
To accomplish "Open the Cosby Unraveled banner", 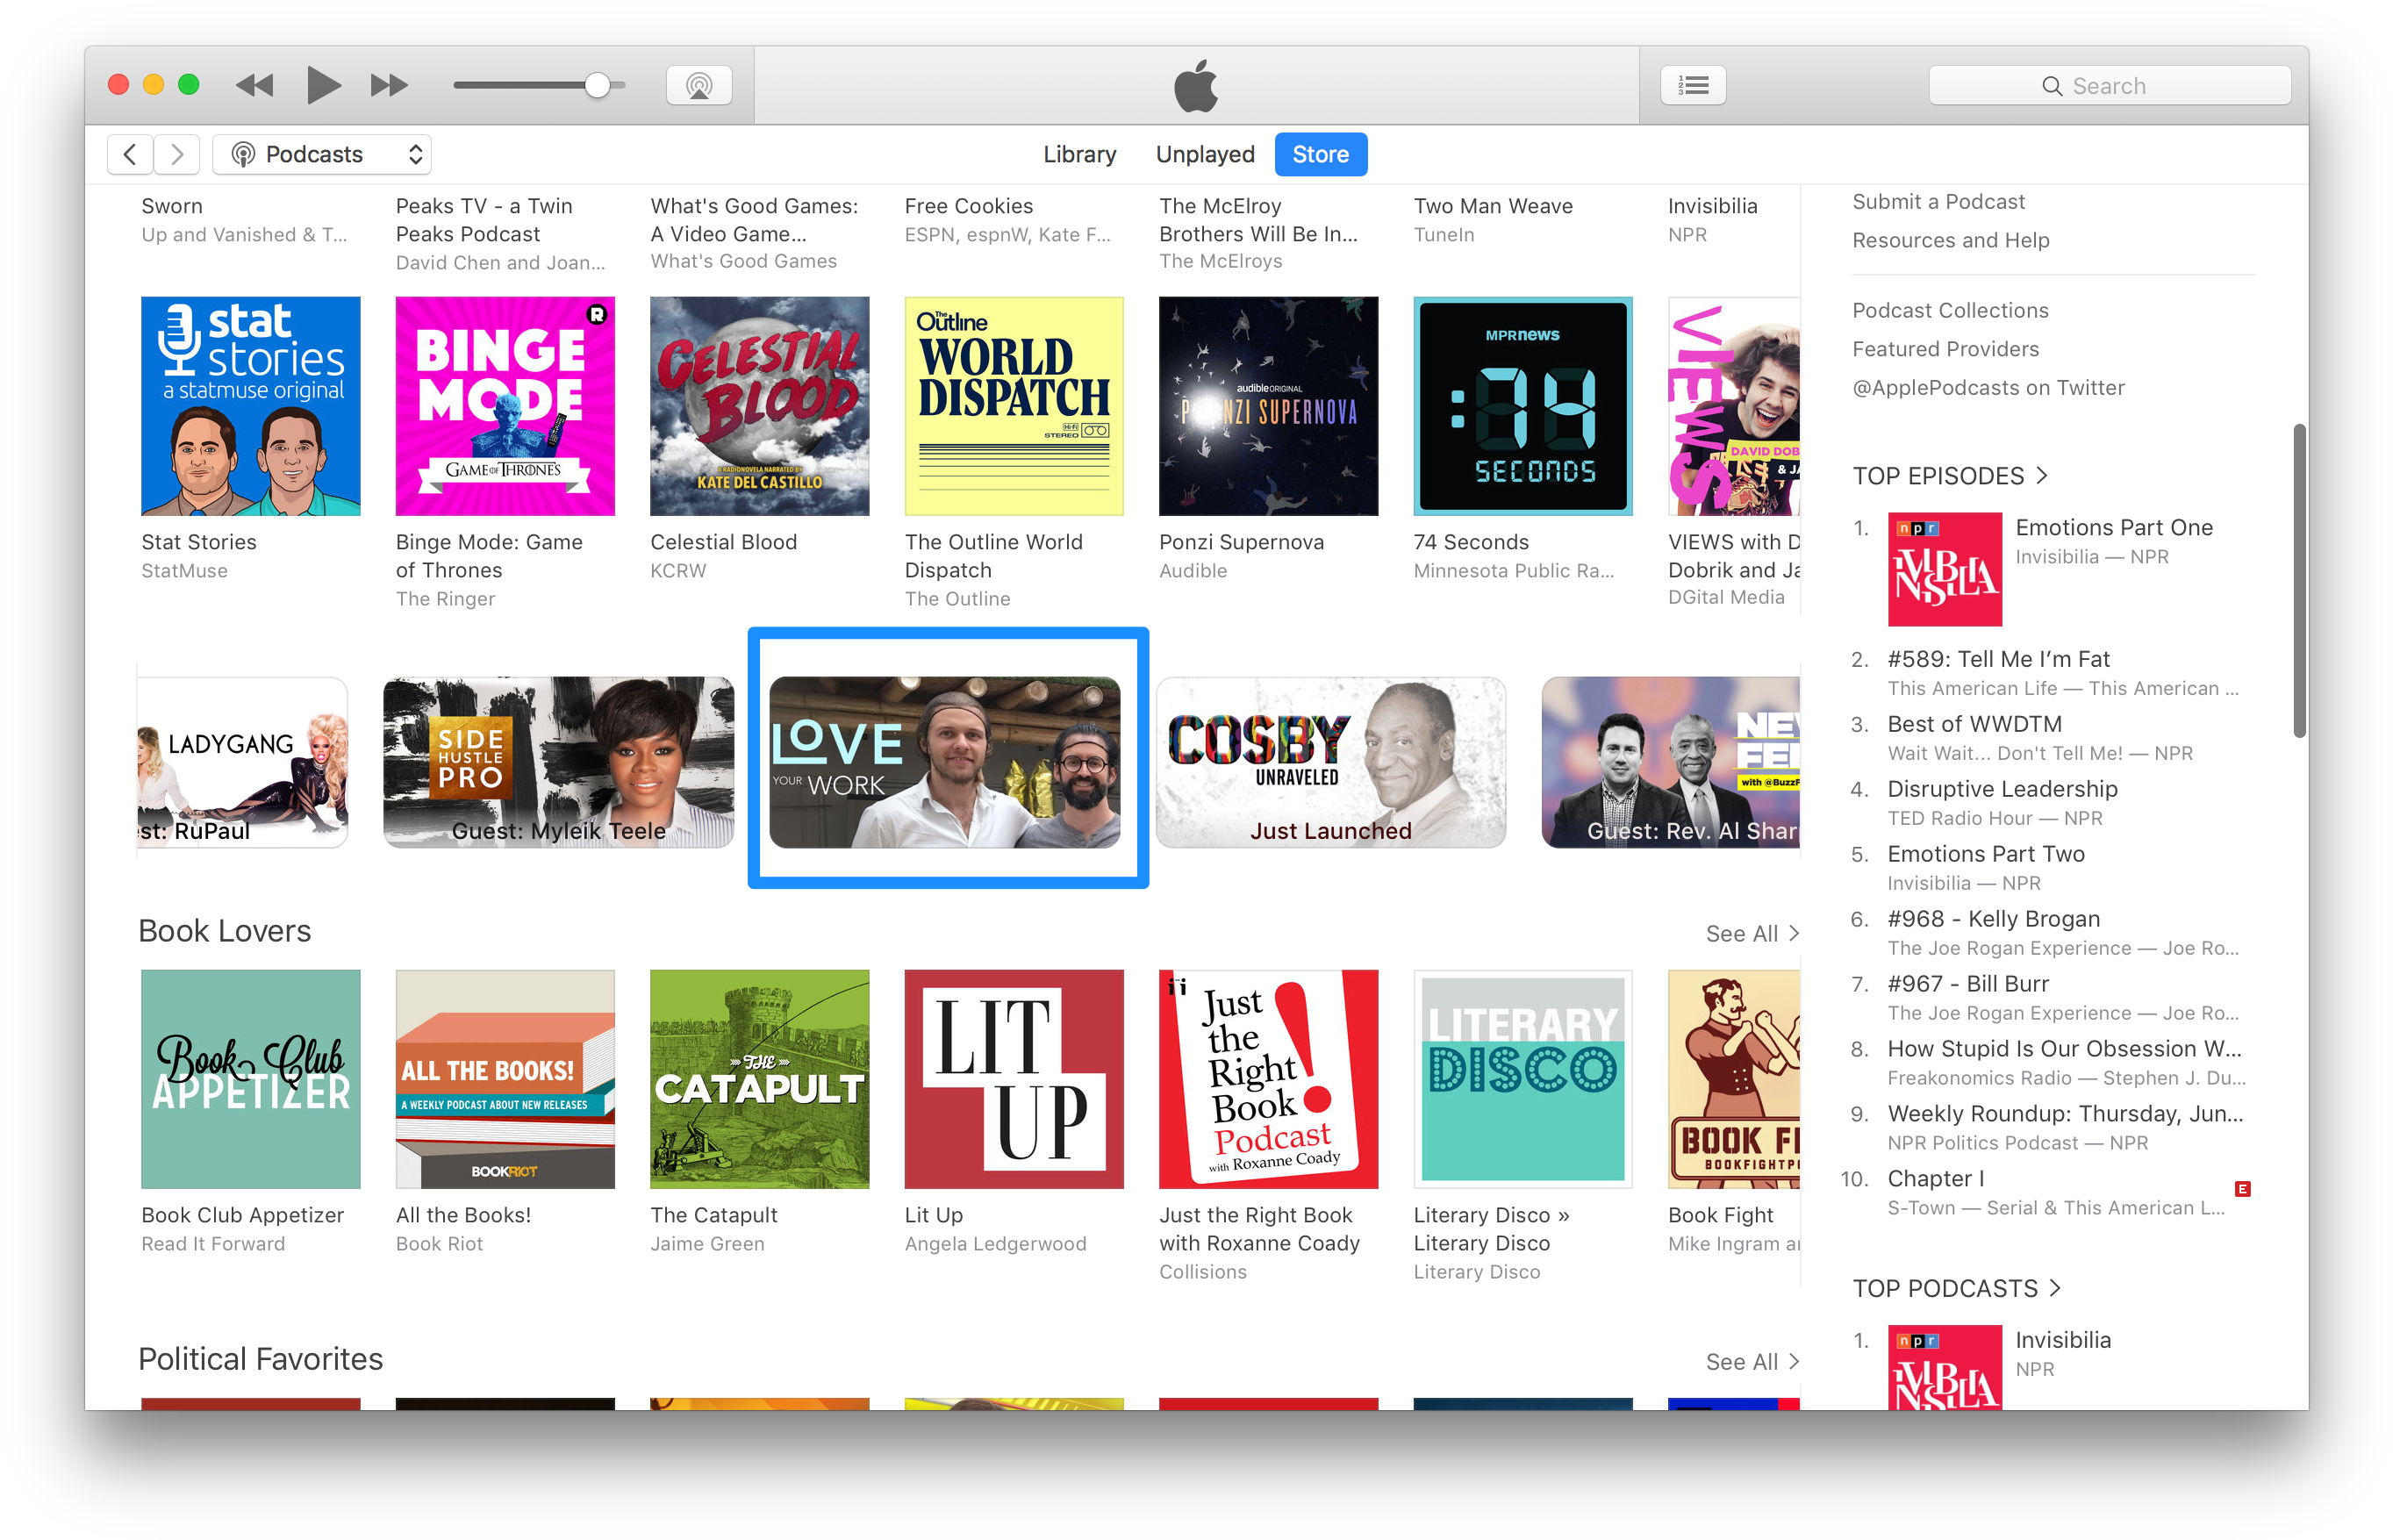I will point(1330,762).
